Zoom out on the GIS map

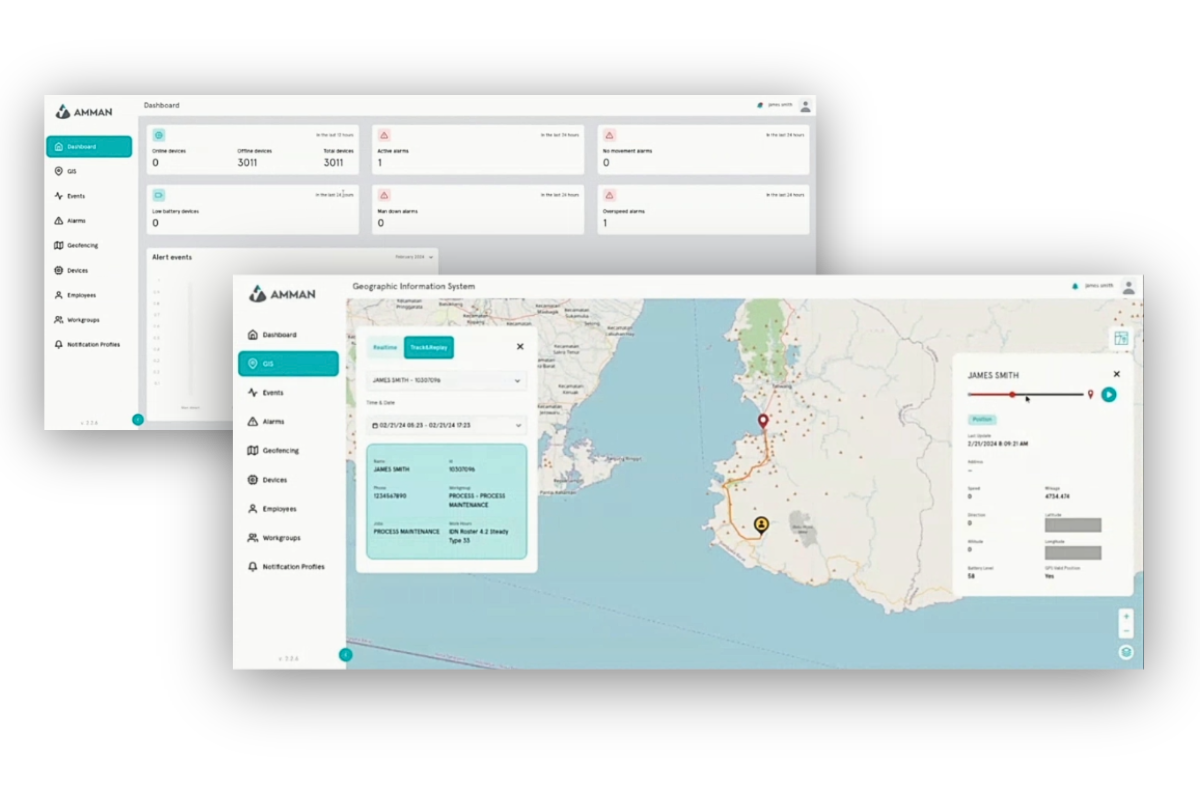(x=1126, y=631)
